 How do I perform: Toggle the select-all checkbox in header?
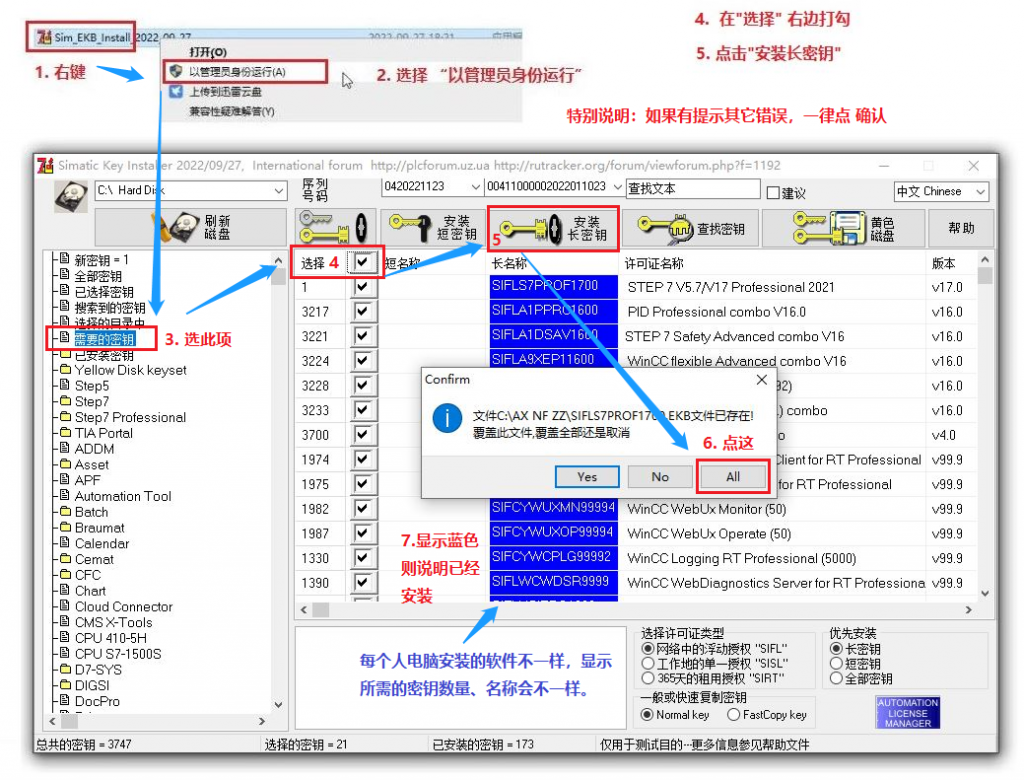pos(362,263)
